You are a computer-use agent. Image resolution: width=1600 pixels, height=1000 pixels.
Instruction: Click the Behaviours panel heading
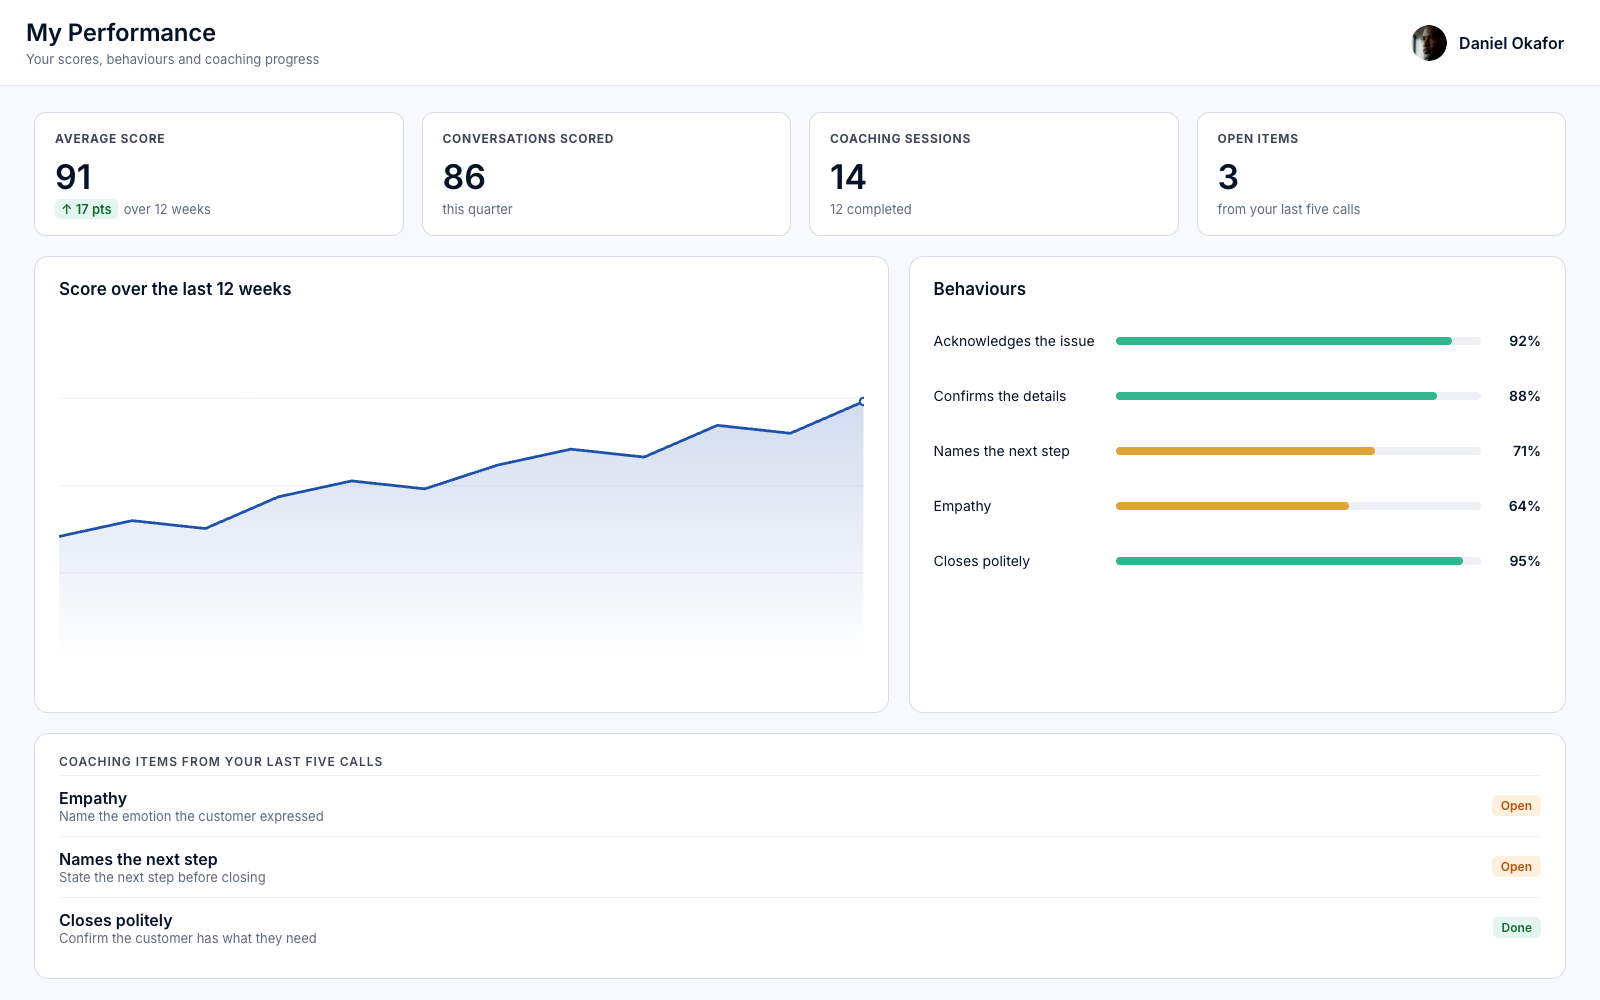click(980, 289)
